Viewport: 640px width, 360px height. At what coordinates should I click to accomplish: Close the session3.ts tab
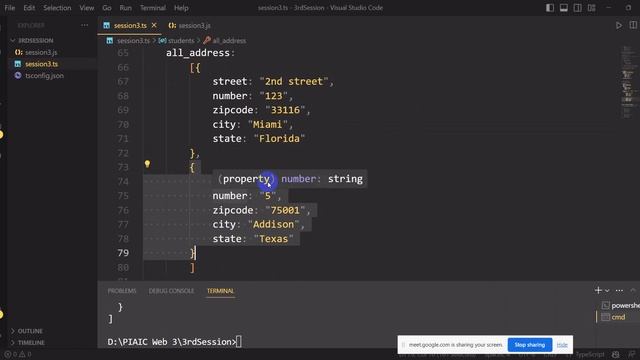coord(154,25)
